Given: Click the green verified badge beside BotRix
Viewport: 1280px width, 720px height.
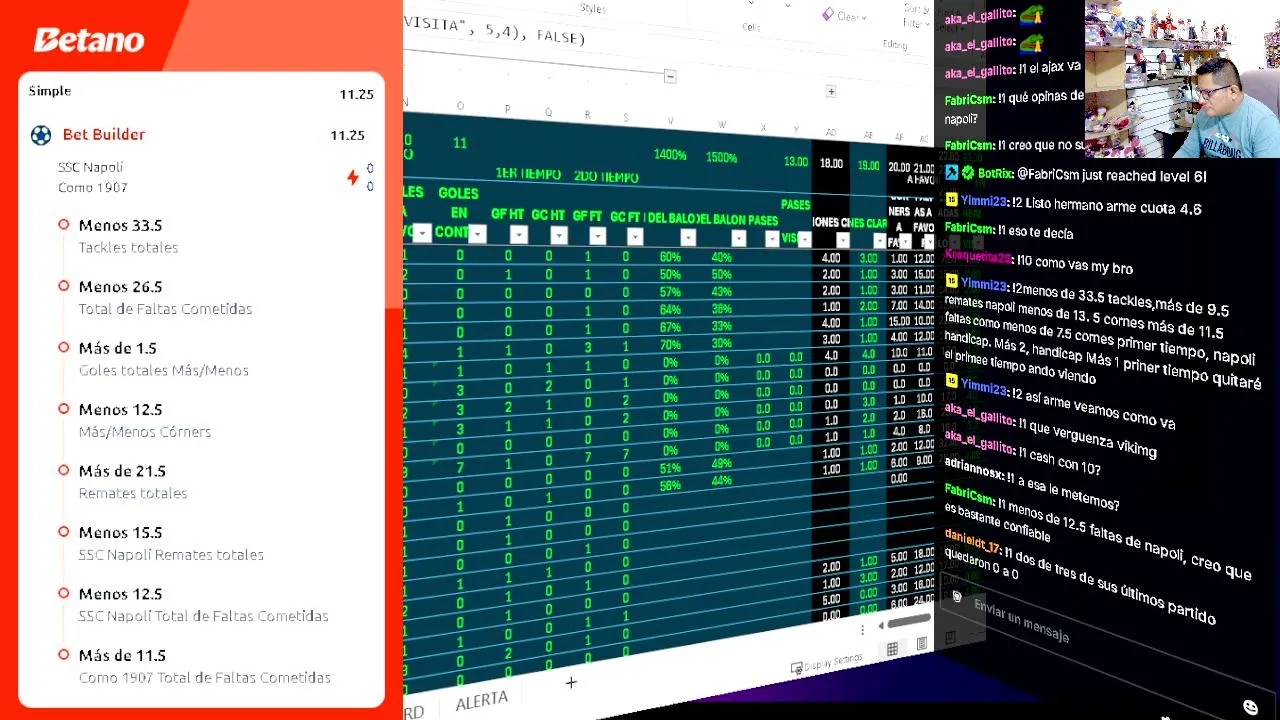Looking at the screenshot, I should tap(968, 173).
